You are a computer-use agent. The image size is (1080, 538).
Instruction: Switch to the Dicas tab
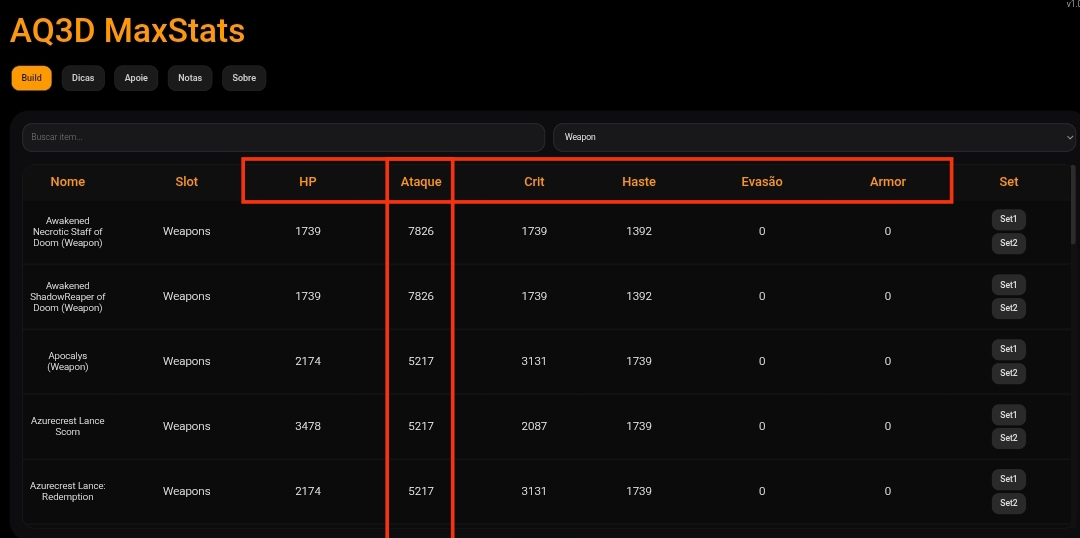[x=83, y=78]
